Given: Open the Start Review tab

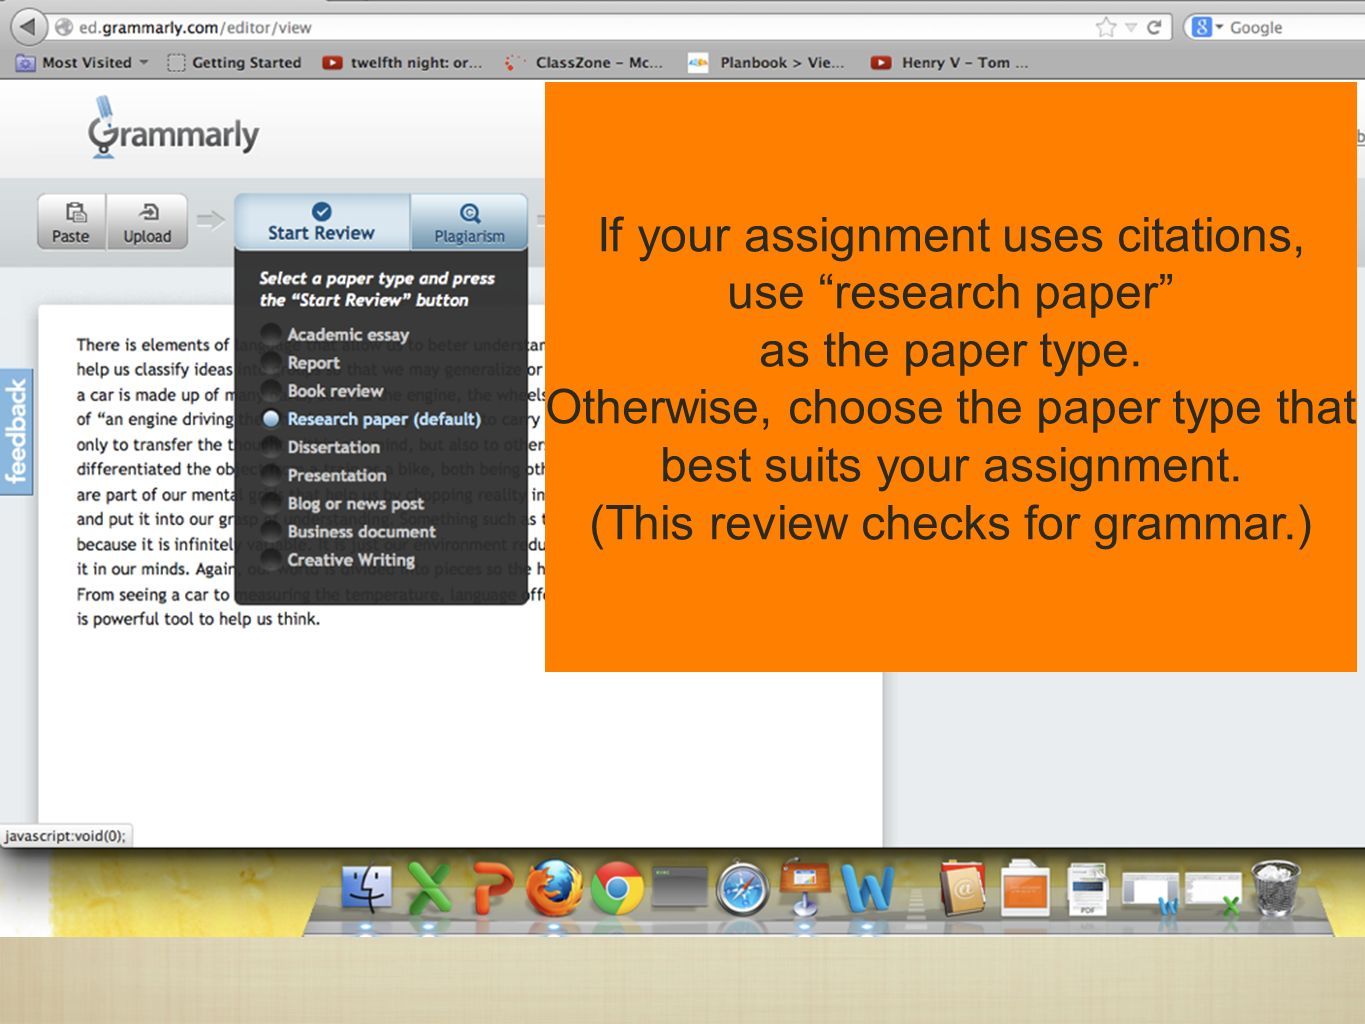Looking at the screenshot, I should (321, 222).
